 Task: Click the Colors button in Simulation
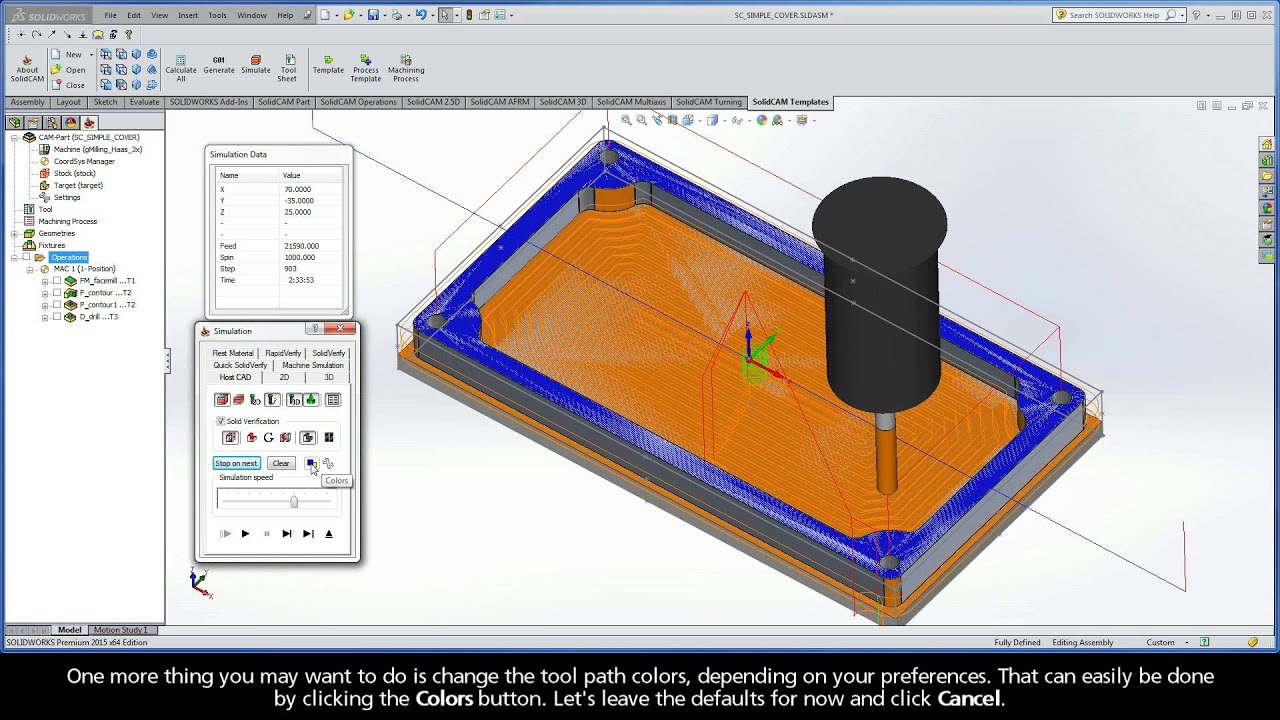point(312,463)
